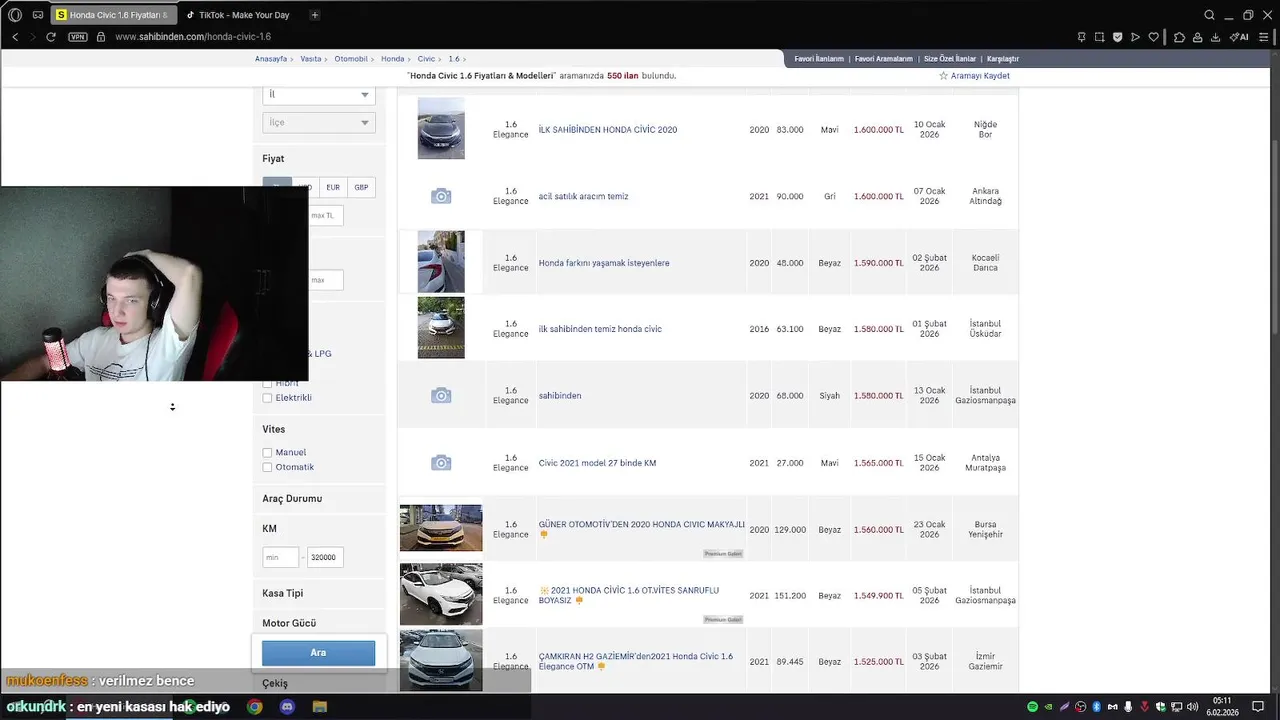Click Aramayı Kaydet link
1280x720 pixels.
[x=980, y=76]
